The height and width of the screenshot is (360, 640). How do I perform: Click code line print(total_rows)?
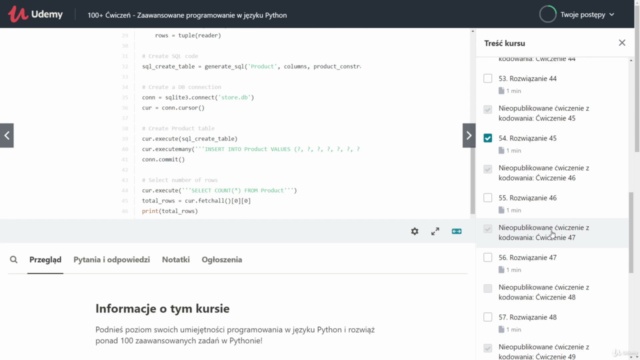coord(170,211)
